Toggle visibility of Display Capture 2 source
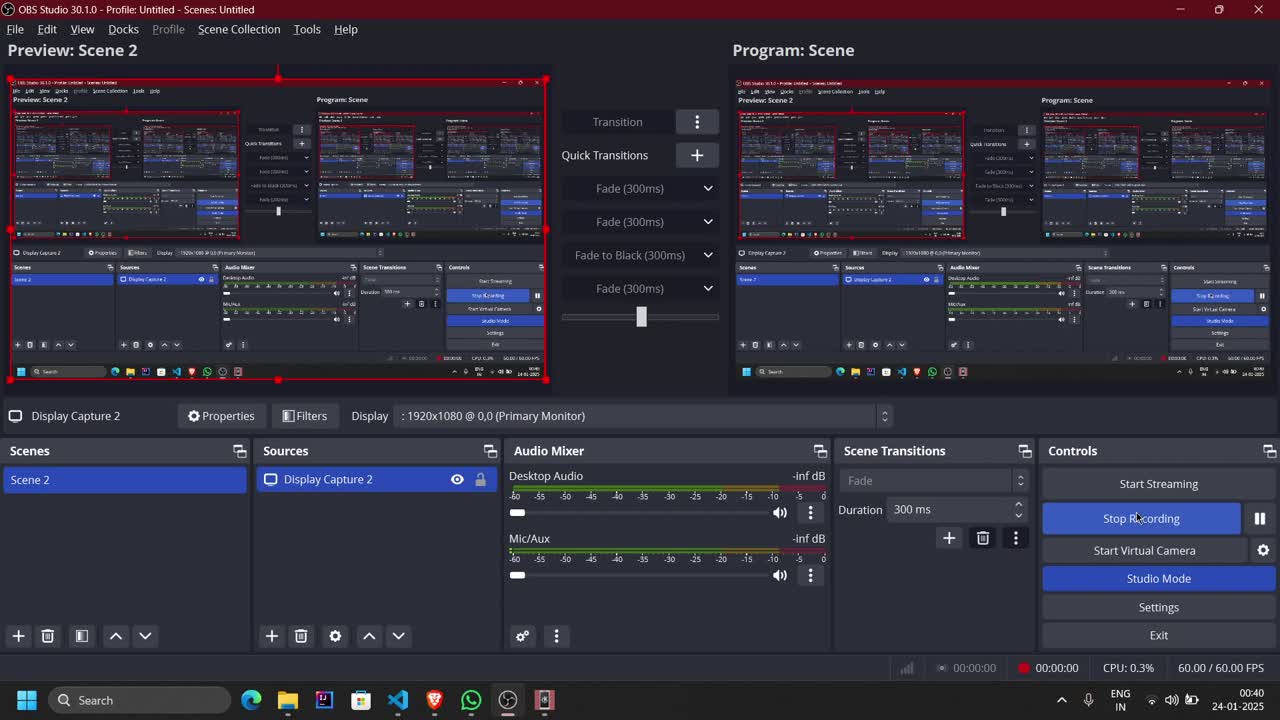The height and width of the screenshot is (720, 1280). click(457, 480)
